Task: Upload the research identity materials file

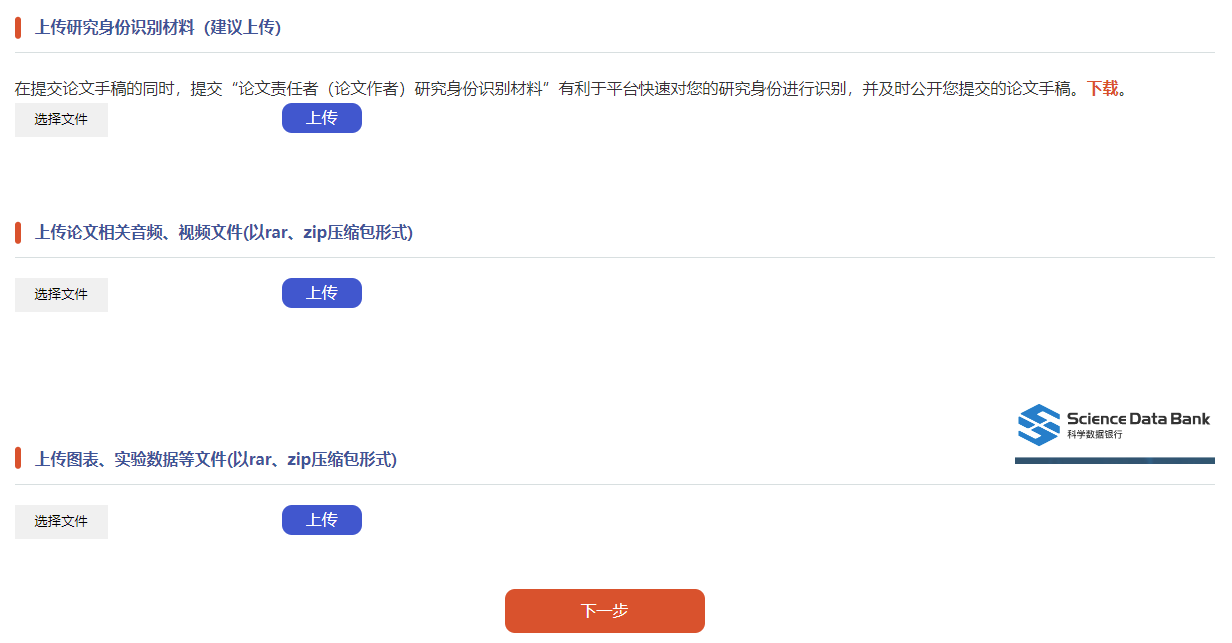Action: pyautogui.click(x=321, y=118)
